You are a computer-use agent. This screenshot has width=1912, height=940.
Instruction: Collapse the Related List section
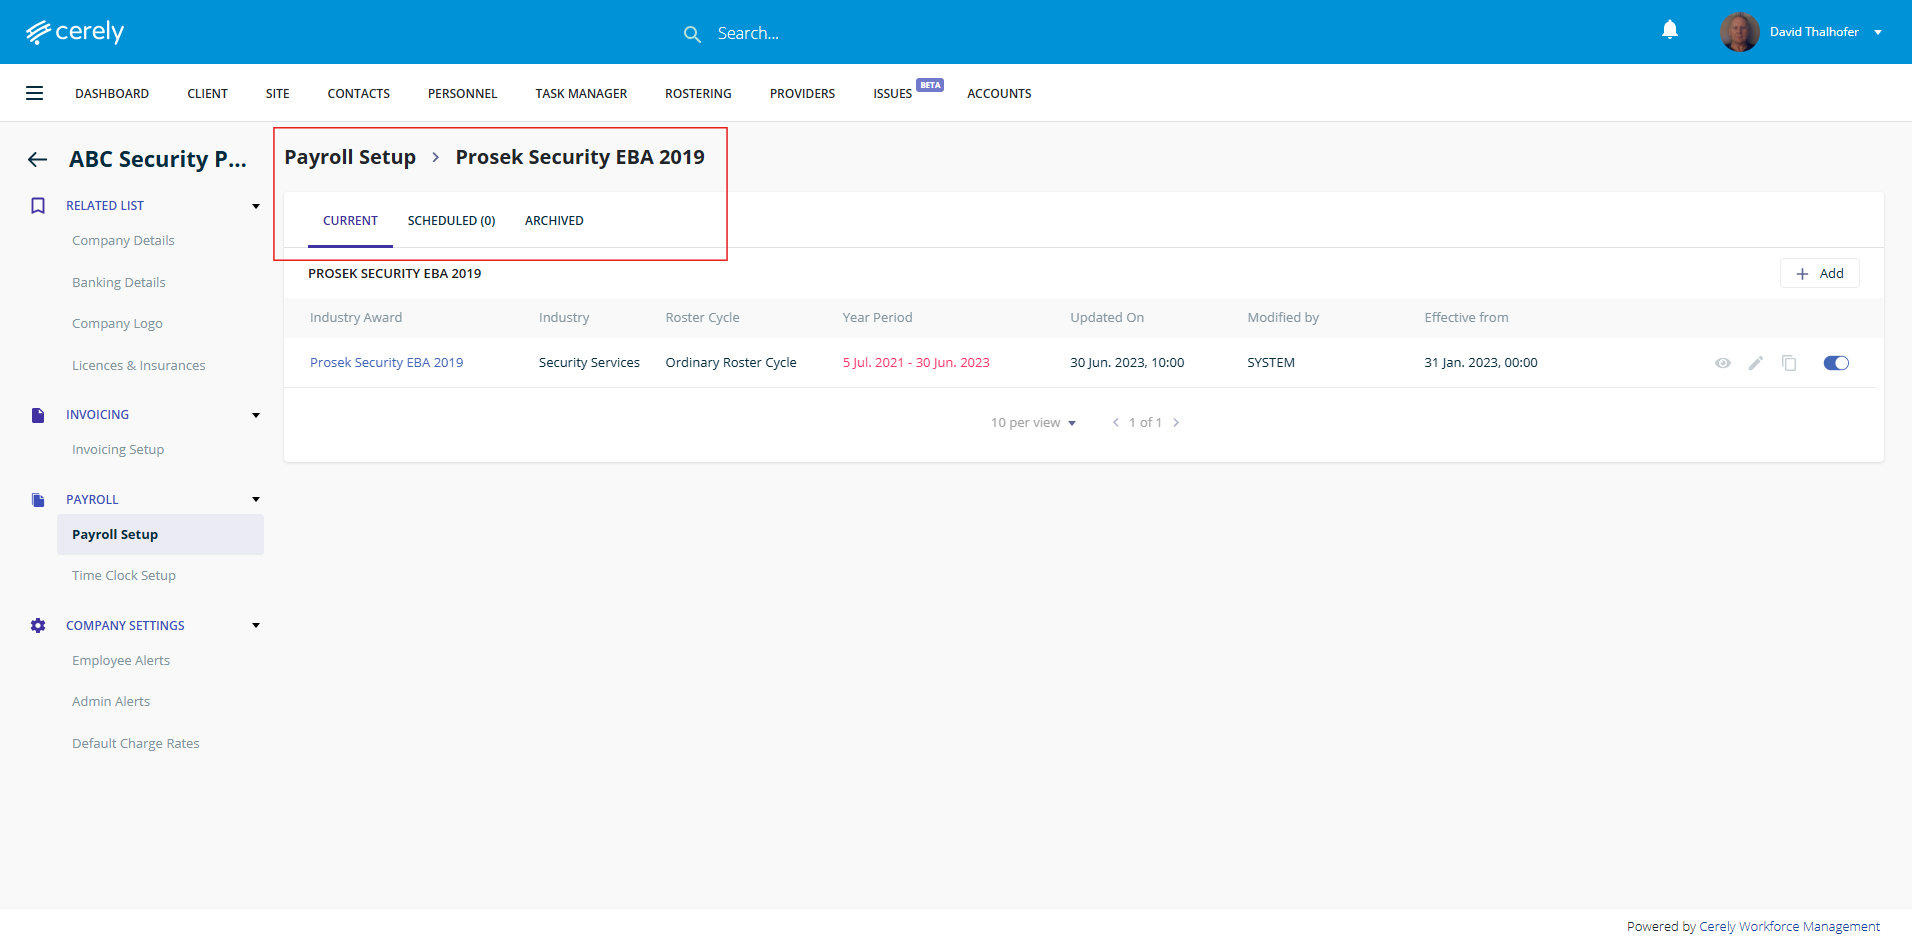point(256,206)
